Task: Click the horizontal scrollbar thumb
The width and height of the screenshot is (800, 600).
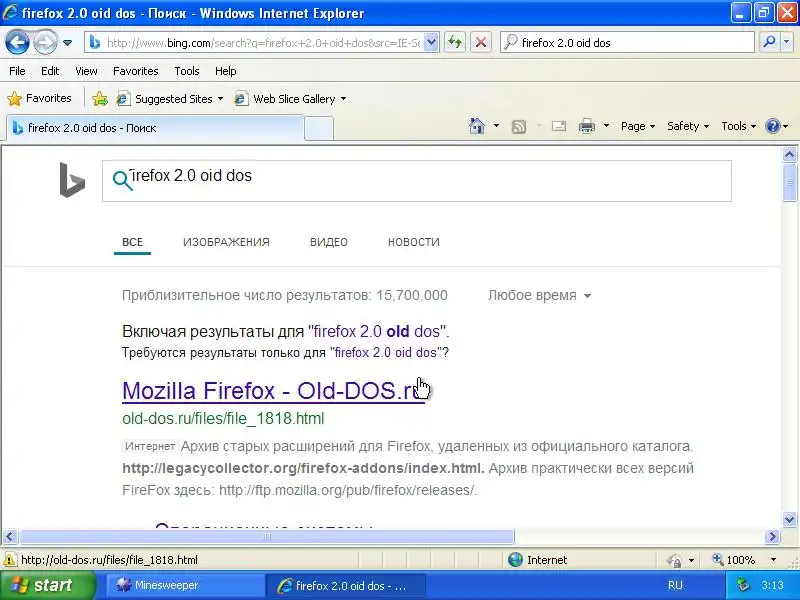Action: pos(266,536)
